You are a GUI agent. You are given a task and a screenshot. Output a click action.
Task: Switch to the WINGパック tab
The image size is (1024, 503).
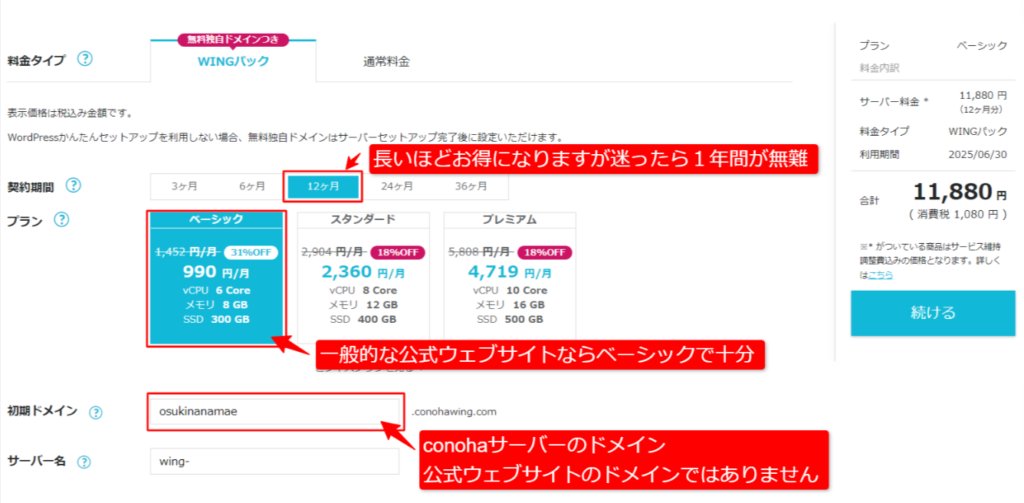click(233, 61)
